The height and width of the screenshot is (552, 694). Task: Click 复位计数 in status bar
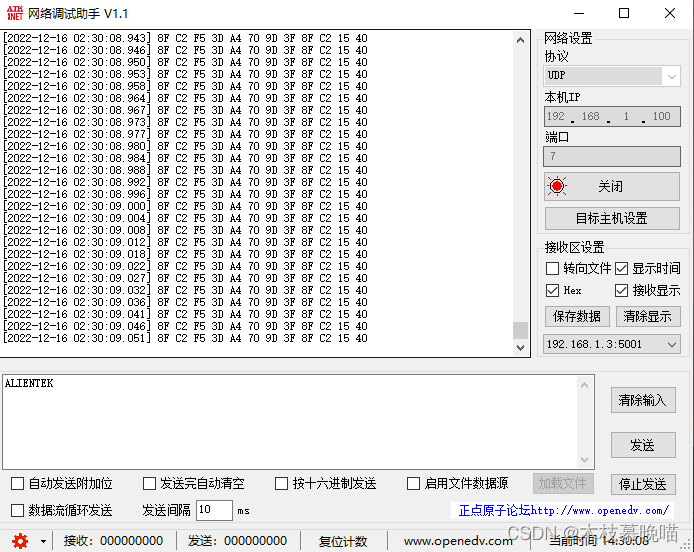pos(343,541)
